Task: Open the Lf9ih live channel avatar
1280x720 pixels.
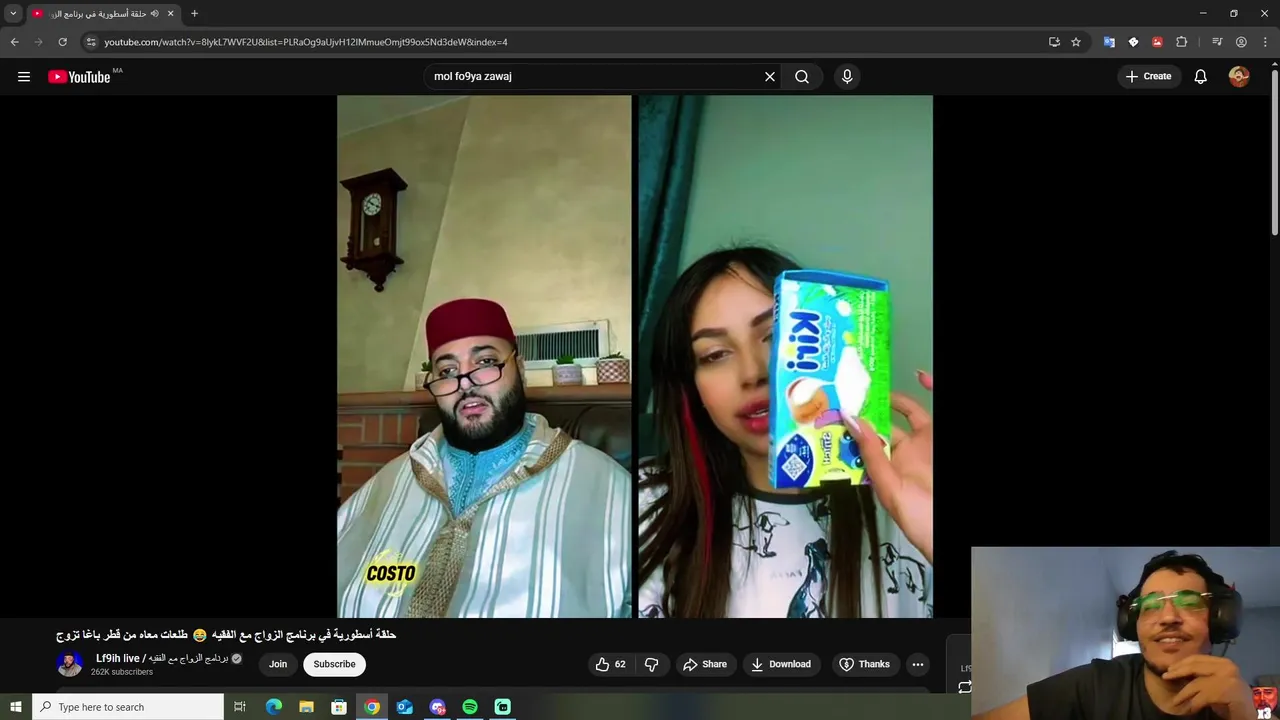Action: (70, 664)
